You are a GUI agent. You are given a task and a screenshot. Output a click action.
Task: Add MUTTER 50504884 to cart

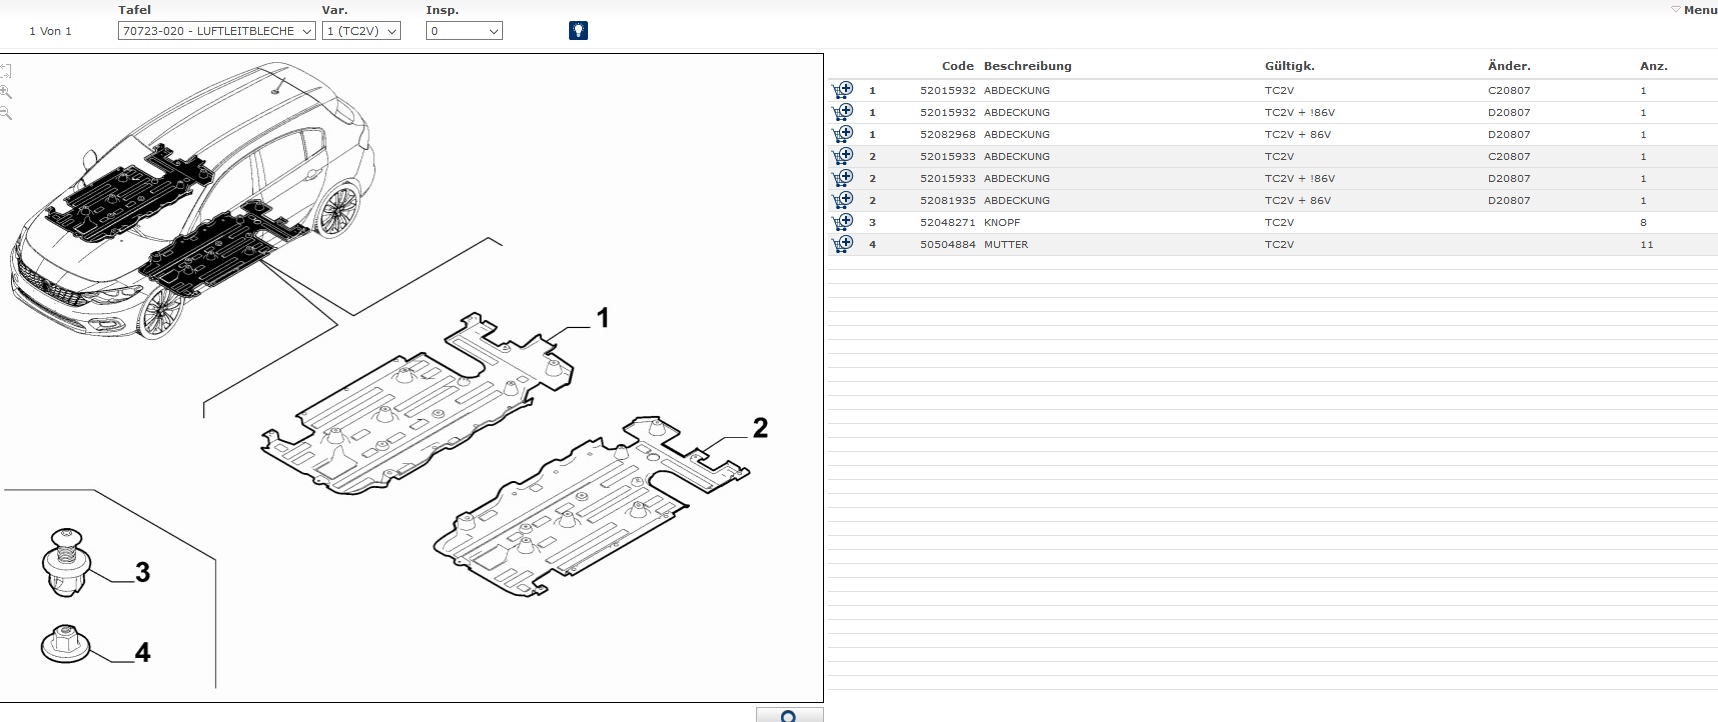pos(842,244)
